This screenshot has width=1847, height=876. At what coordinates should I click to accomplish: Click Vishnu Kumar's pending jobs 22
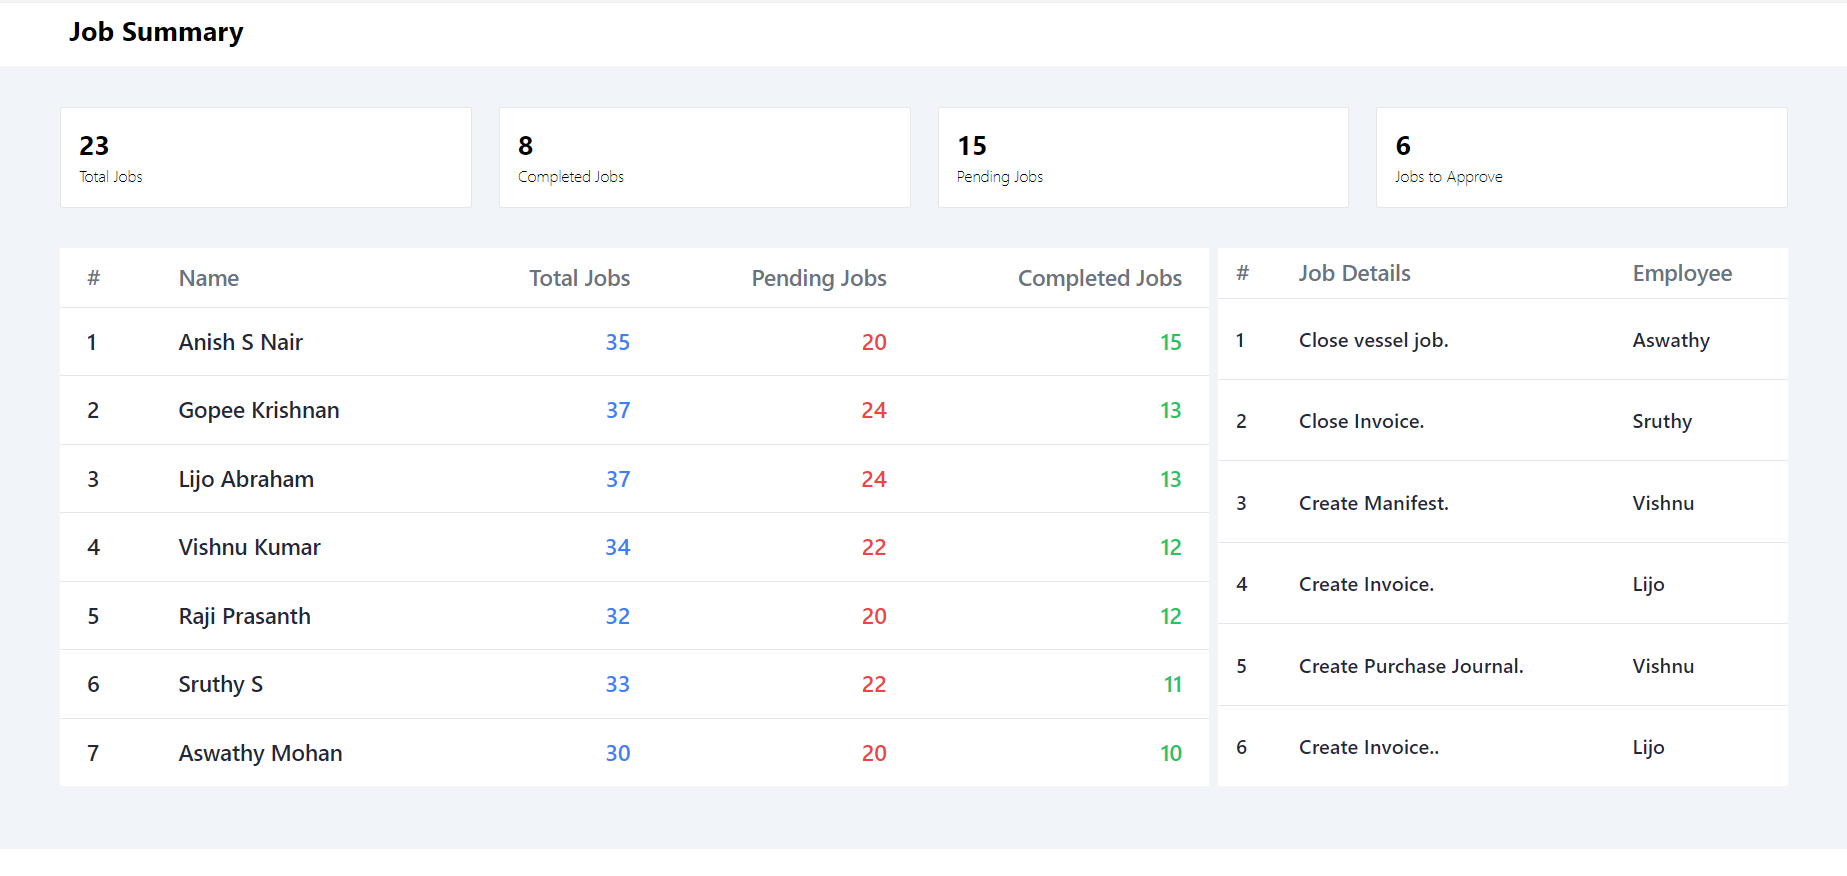(874, 547)
